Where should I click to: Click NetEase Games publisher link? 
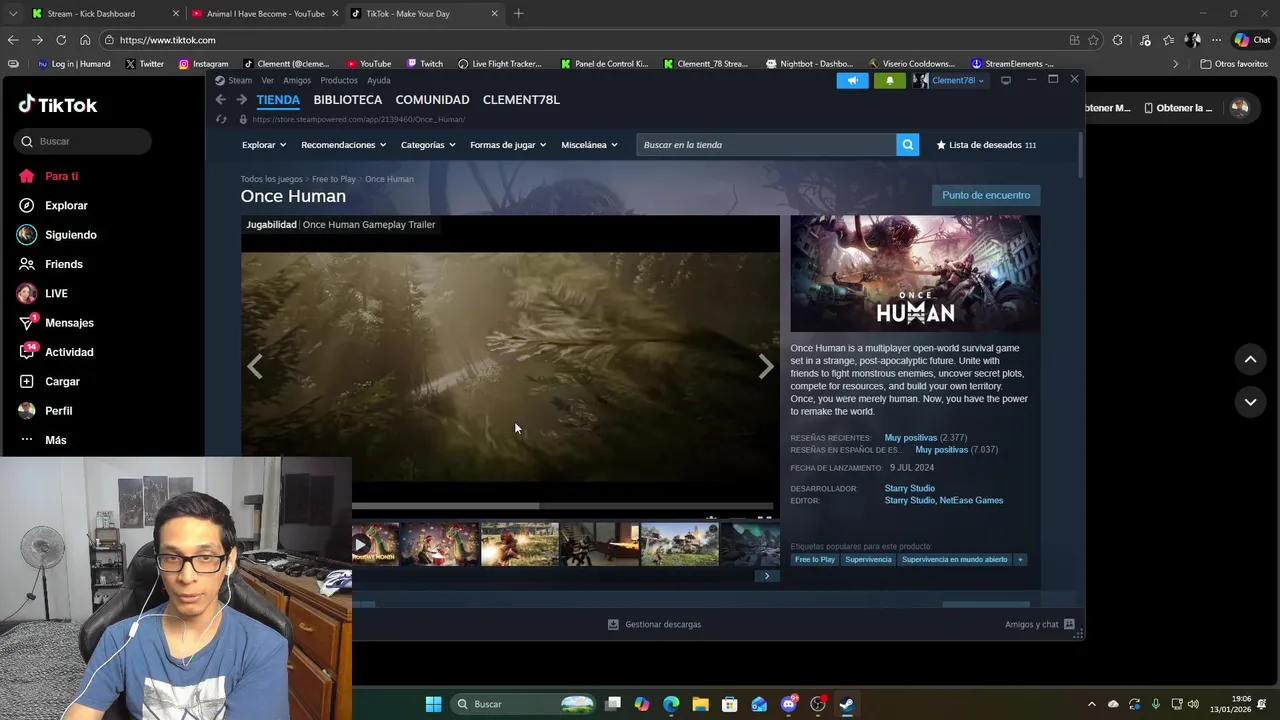click(972, 500)
